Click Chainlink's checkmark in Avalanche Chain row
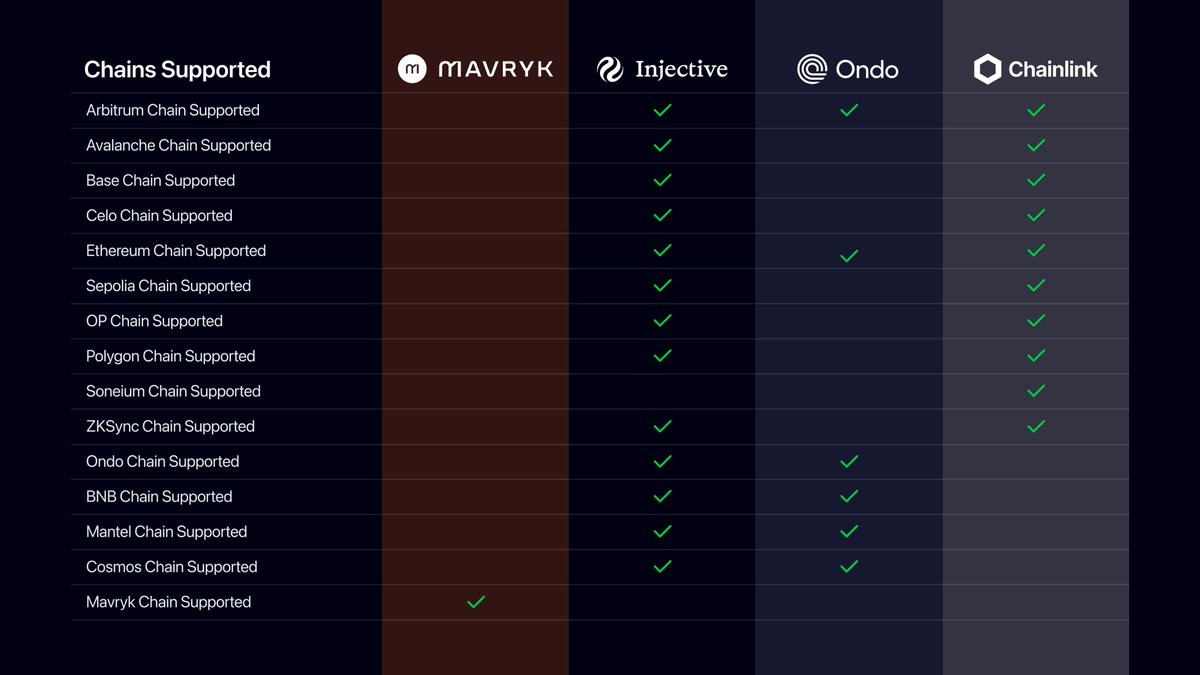1200x675 pixels. (1036, 145)
